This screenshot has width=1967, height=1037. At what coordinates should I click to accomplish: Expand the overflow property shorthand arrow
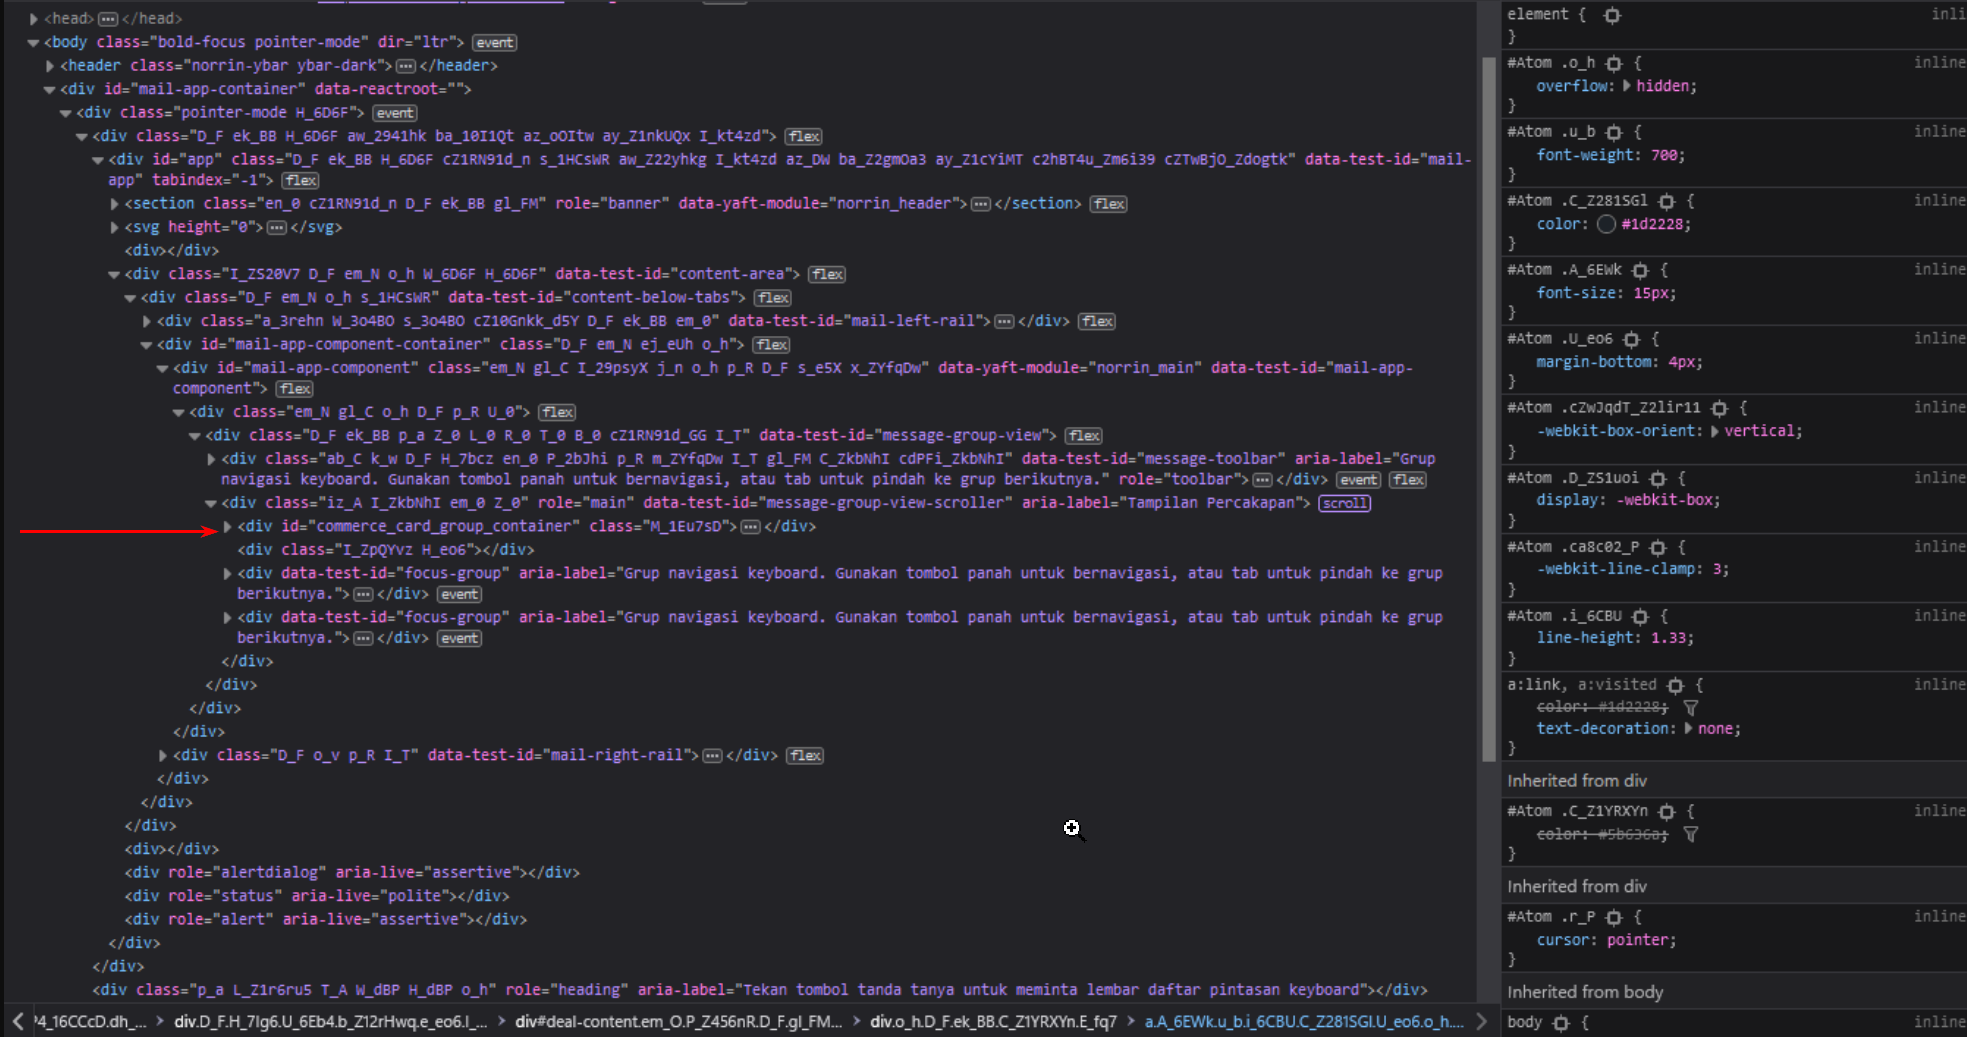pos(1626,86)
